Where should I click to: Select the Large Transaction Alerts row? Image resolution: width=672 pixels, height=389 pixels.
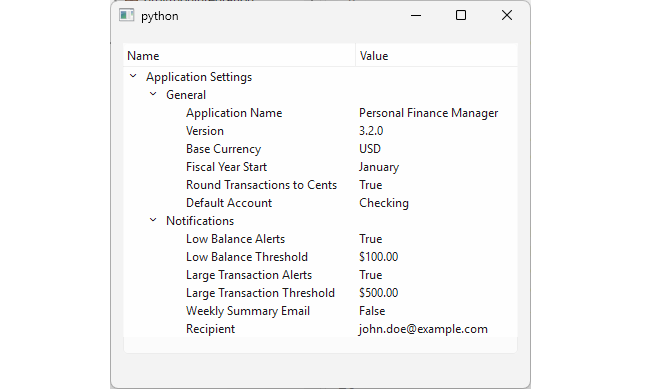[x=320, y=275]
